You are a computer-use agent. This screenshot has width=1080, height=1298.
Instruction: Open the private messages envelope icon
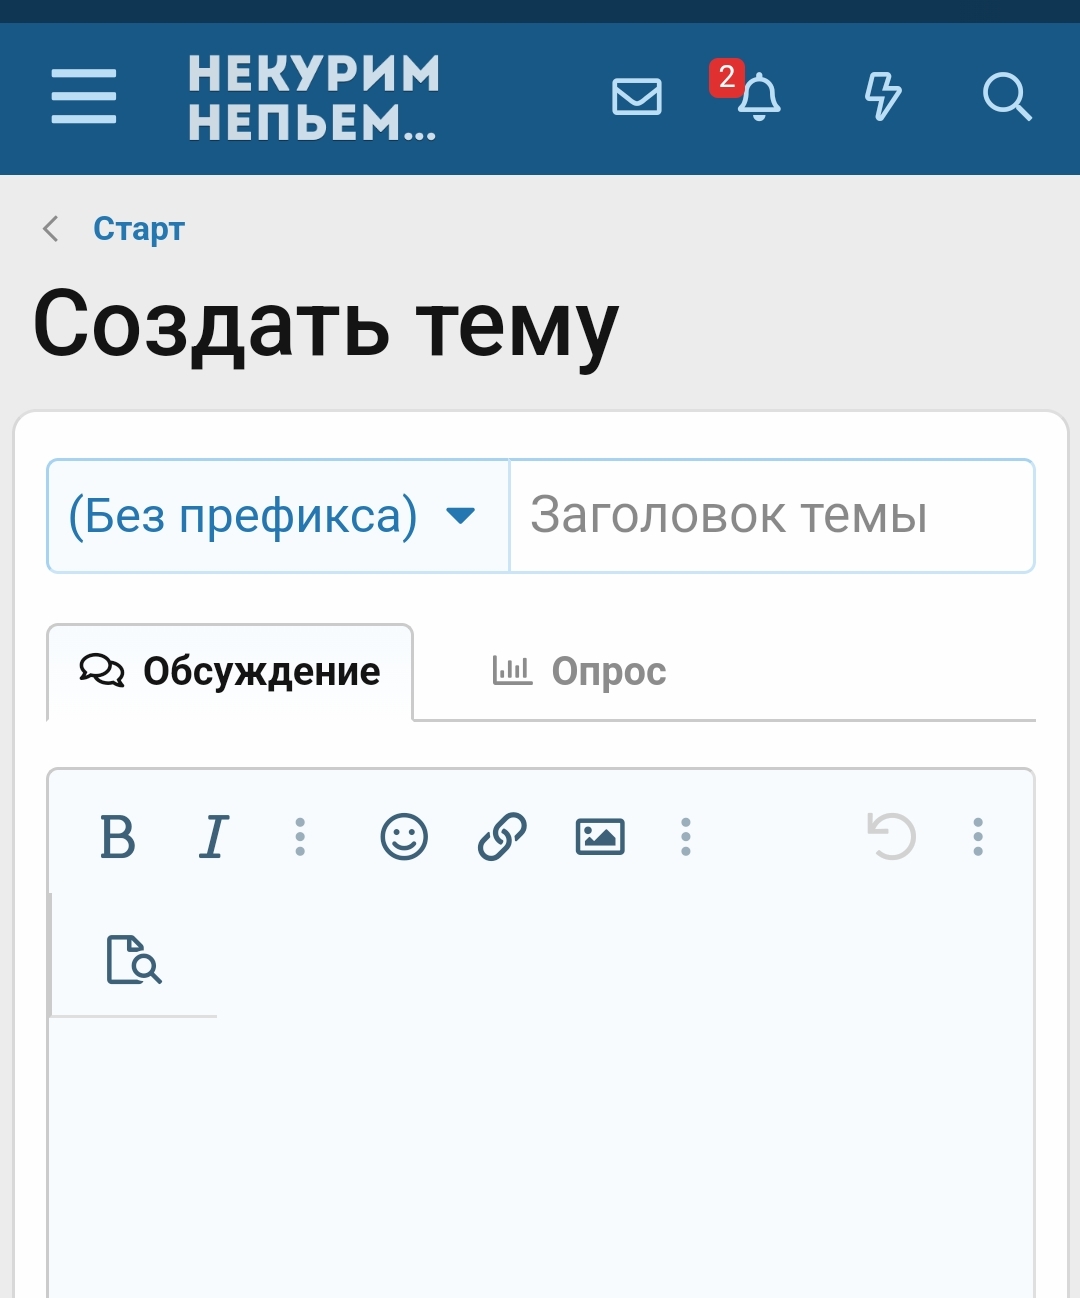point(636,97)
